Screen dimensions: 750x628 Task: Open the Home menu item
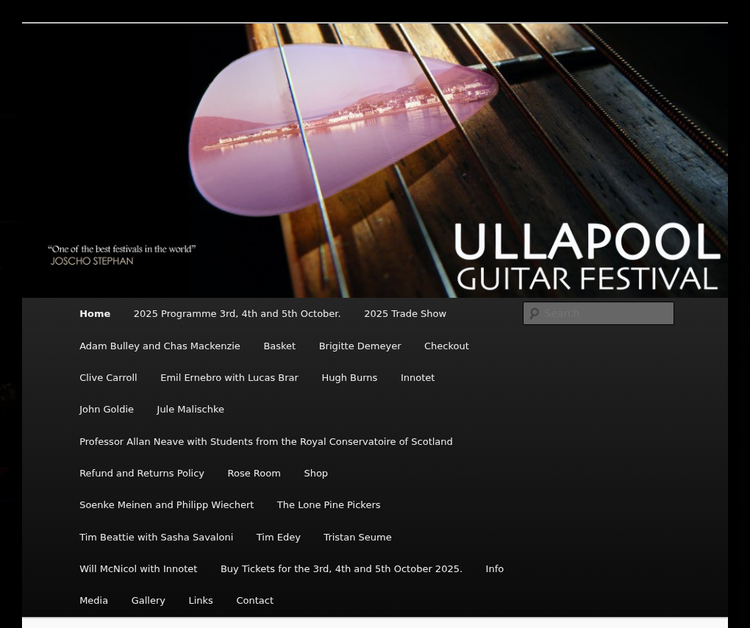(x=95, y=314)
